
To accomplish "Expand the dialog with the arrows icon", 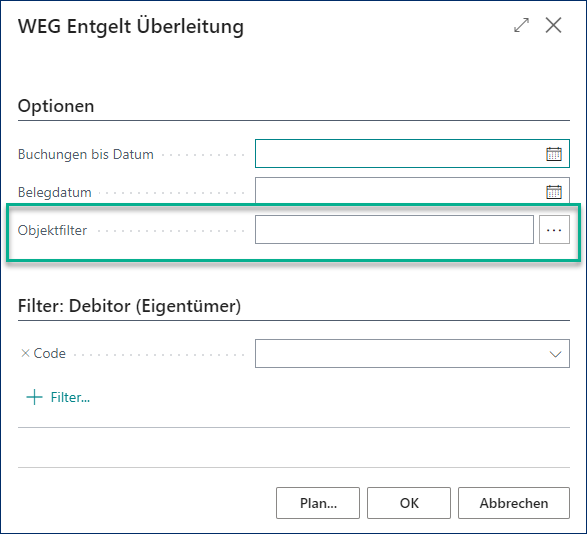I will [521, 25].
